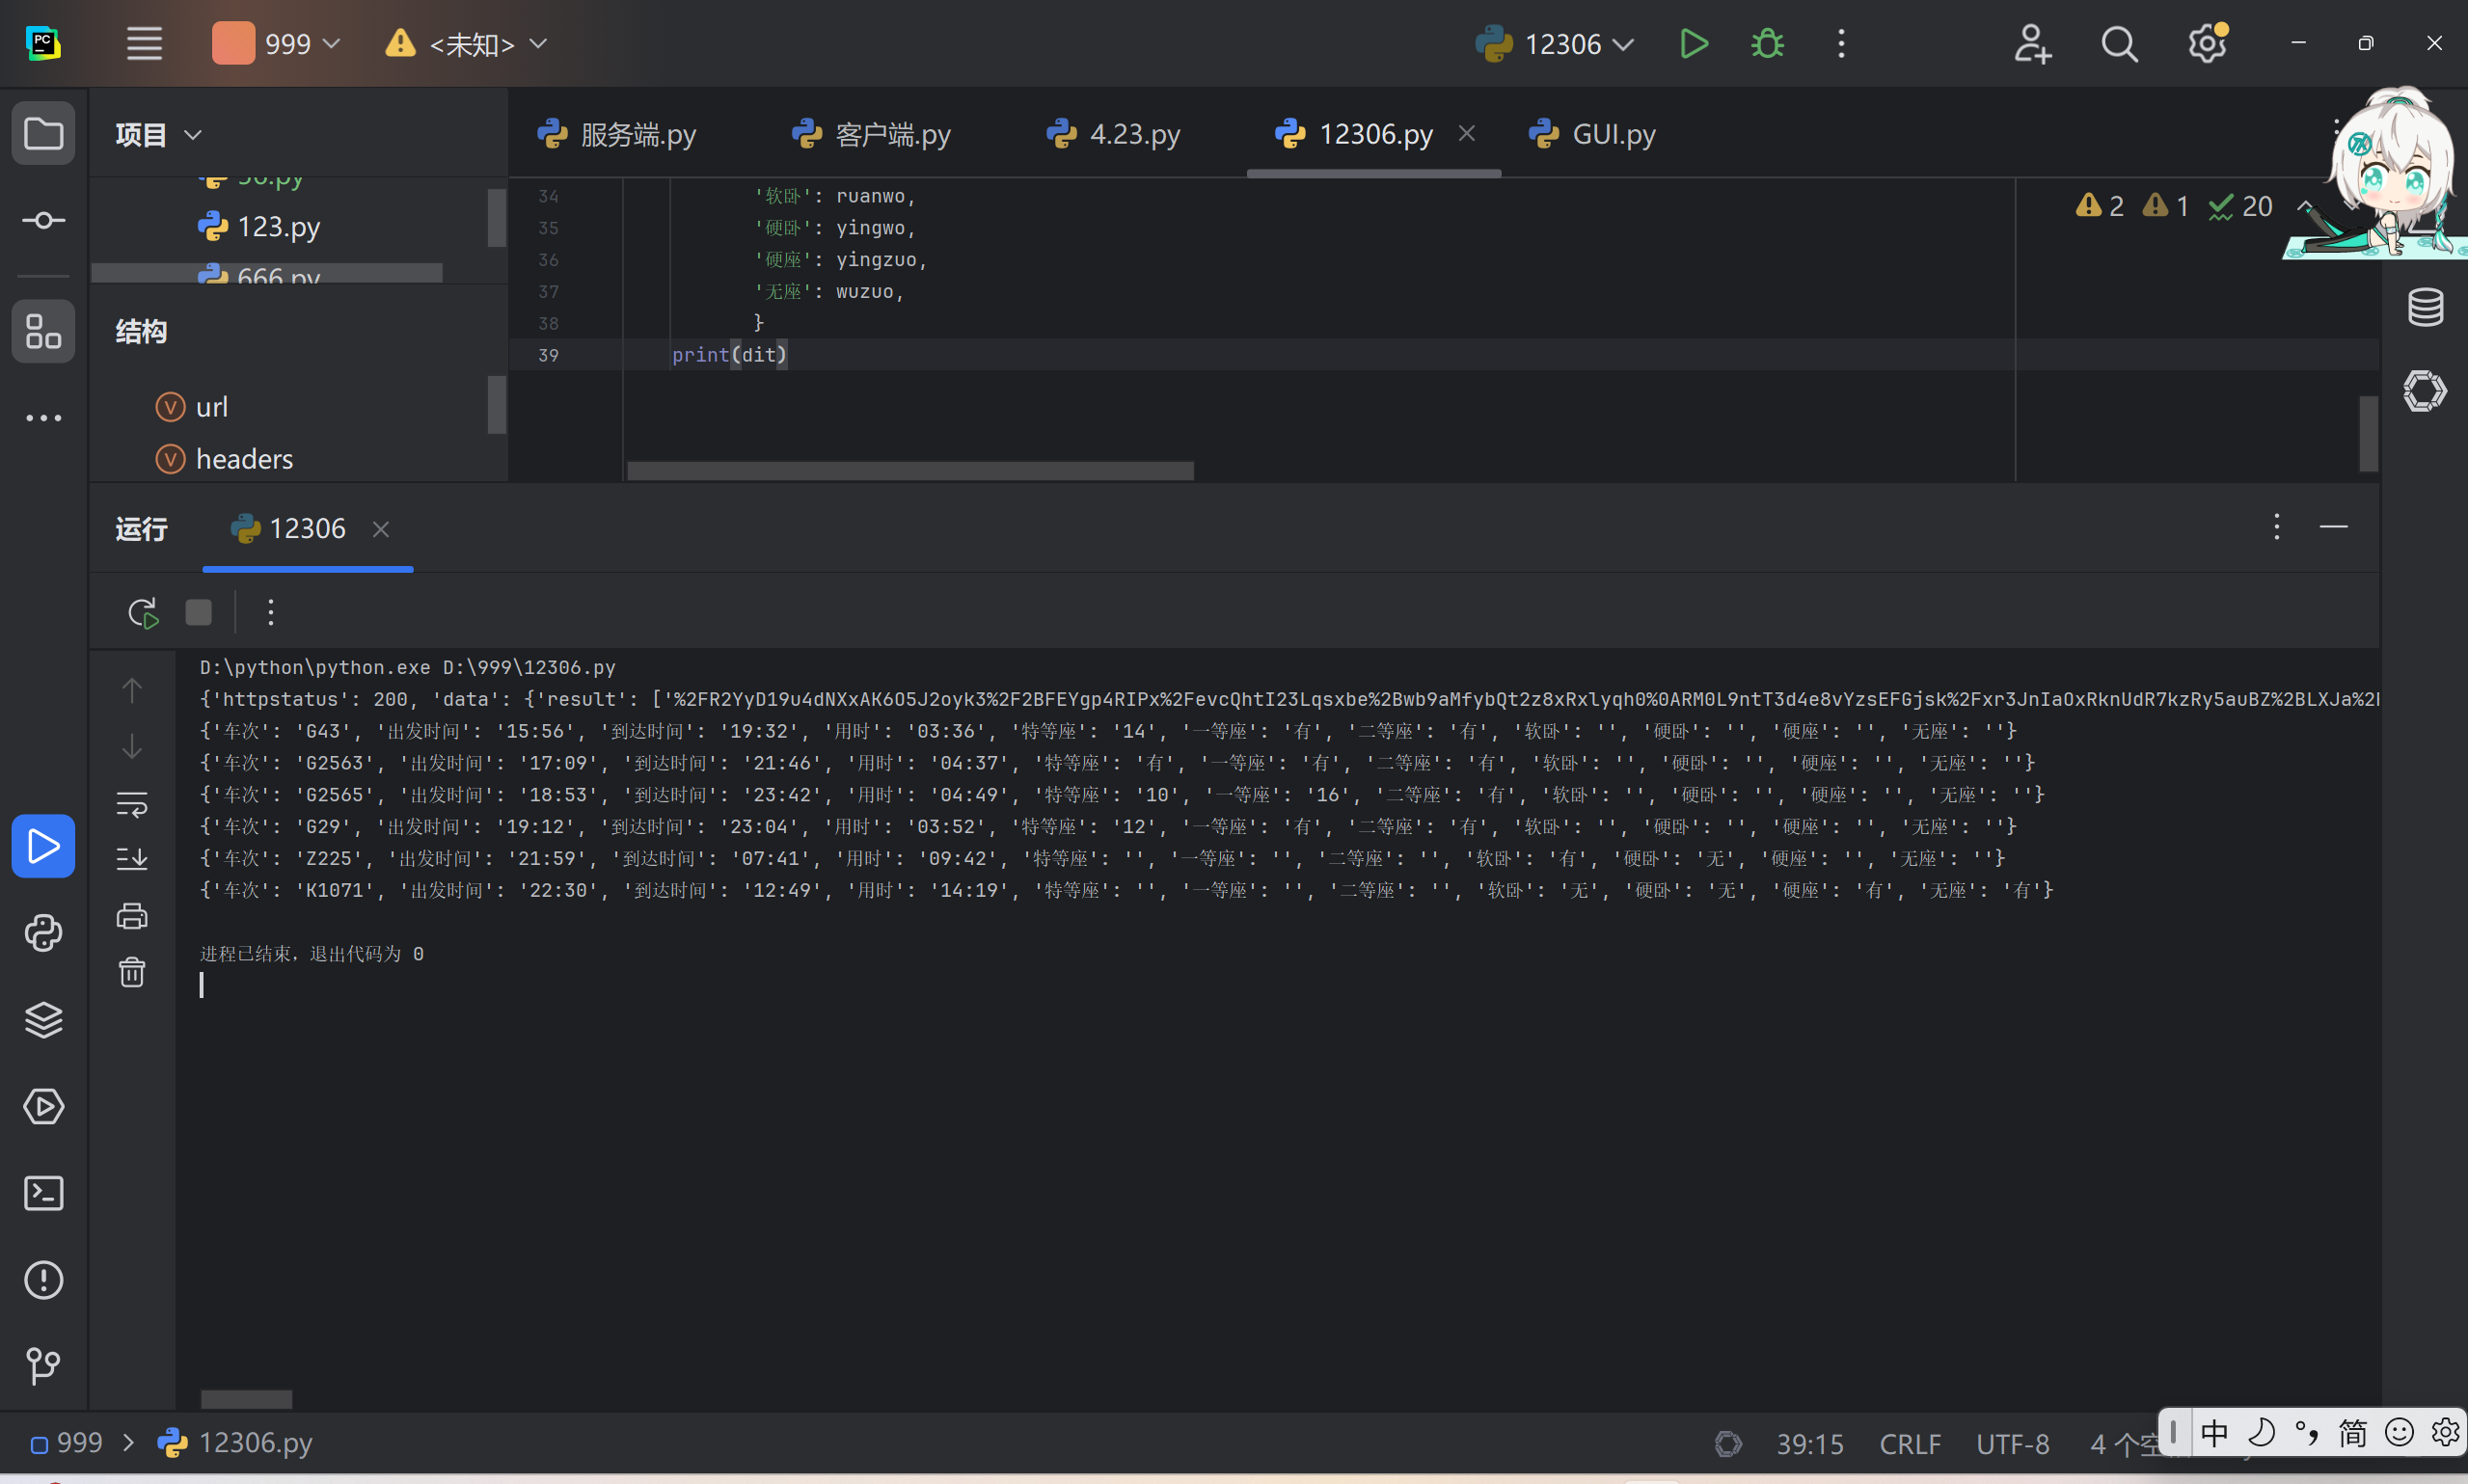Open the Terminal tool window
This screenshot has height=1484, width=2468.
[x=43, y=1193]
